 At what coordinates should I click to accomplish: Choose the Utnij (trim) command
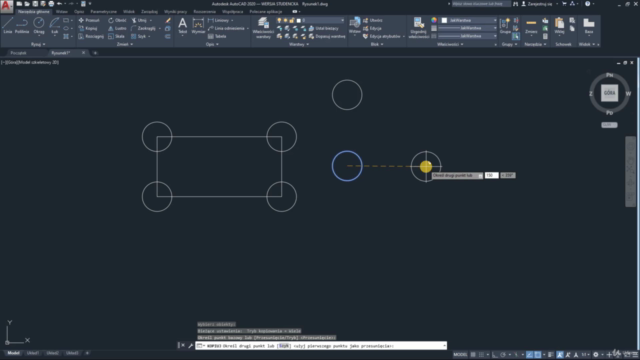point(139,20)
